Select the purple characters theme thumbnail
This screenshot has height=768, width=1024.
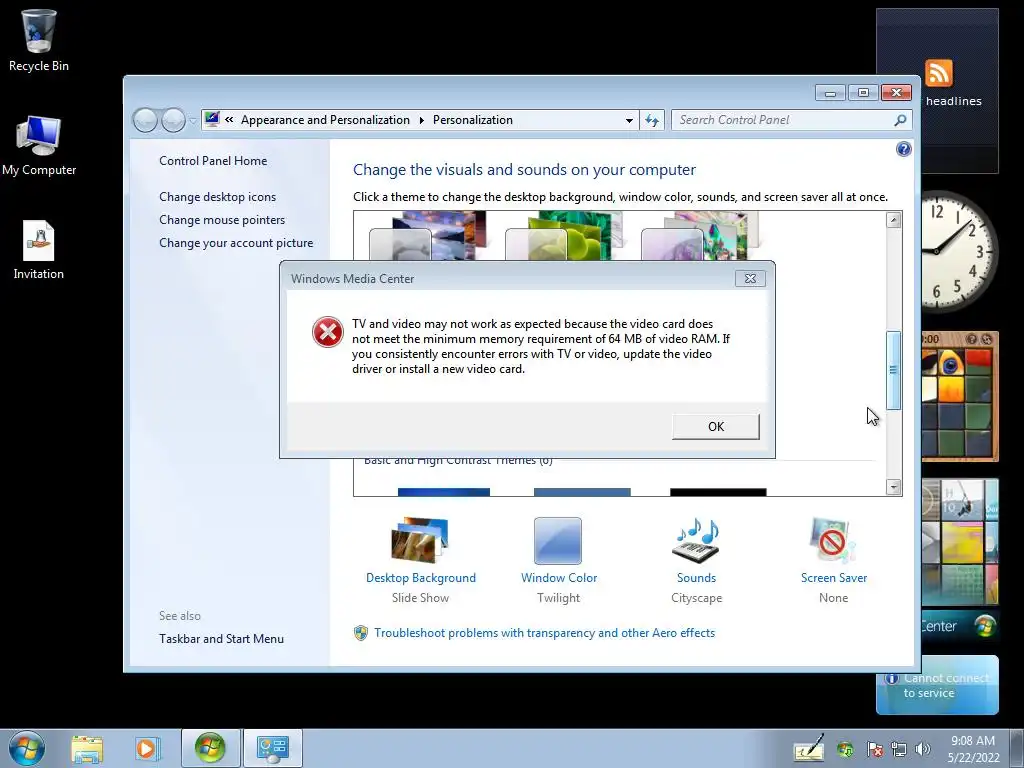(x=700, y=236)
